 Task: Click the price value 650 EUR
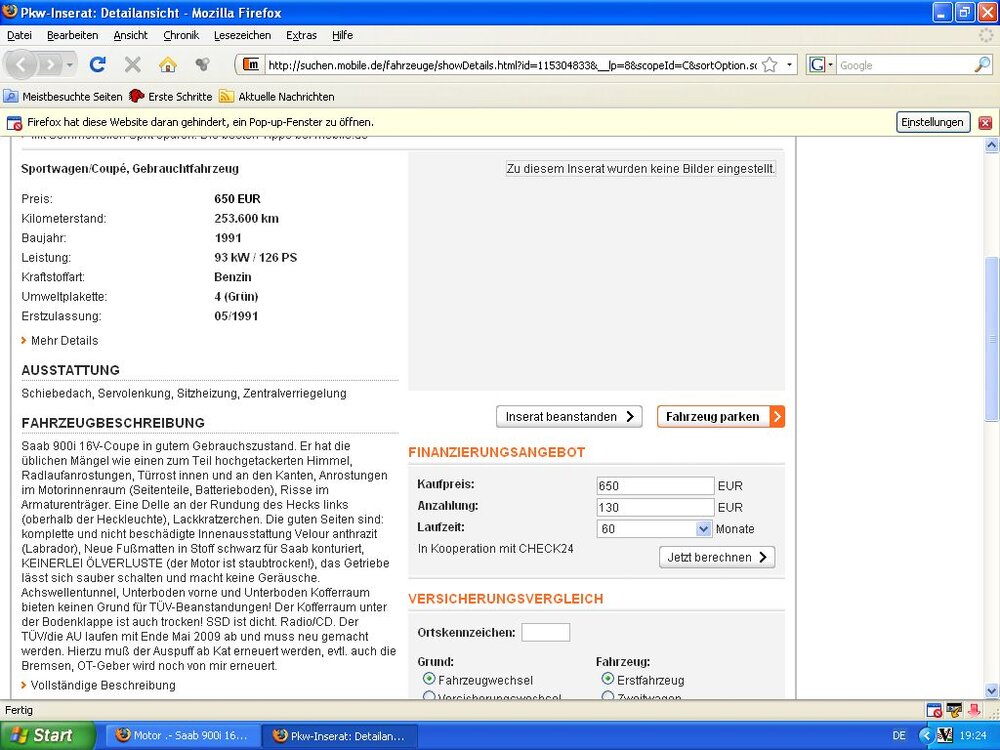click(237, 199)
